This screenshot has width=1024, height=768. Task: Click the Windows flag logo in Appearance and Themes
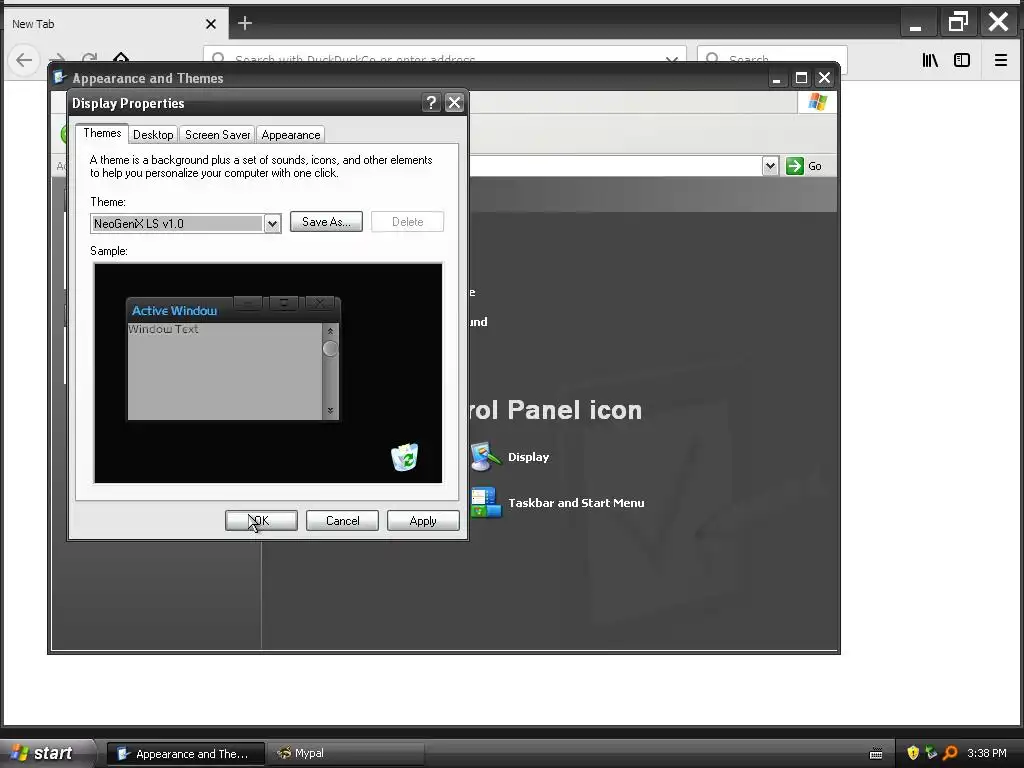[817, 102]
